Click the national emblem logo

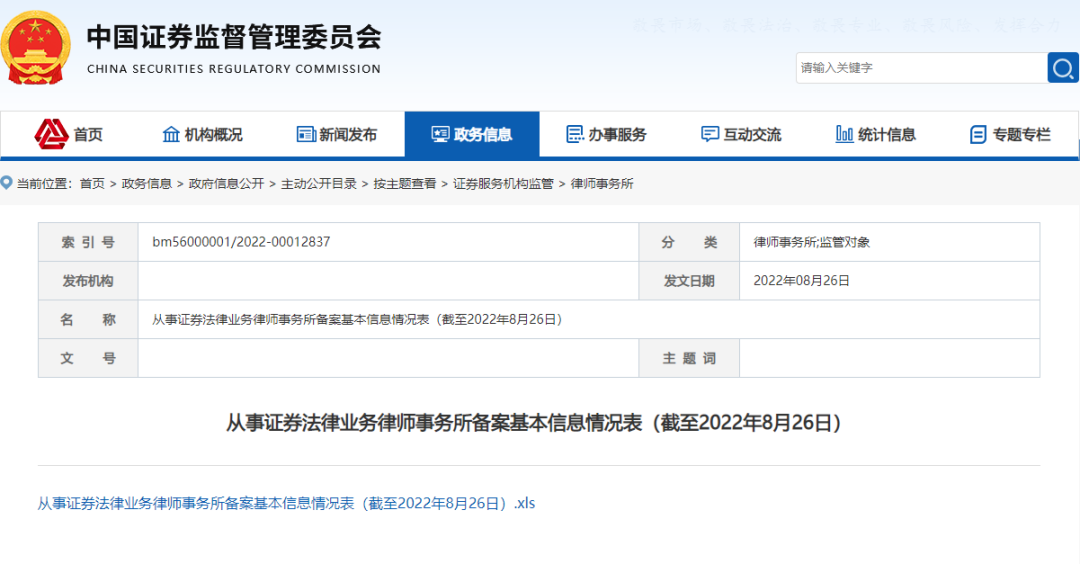click(35, 47)
